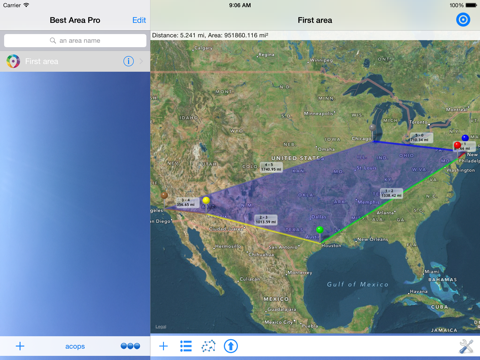Image resolution: width=480 pixels, height=360 pixels.
Task: Focus the area name search field
Action: 75,41
